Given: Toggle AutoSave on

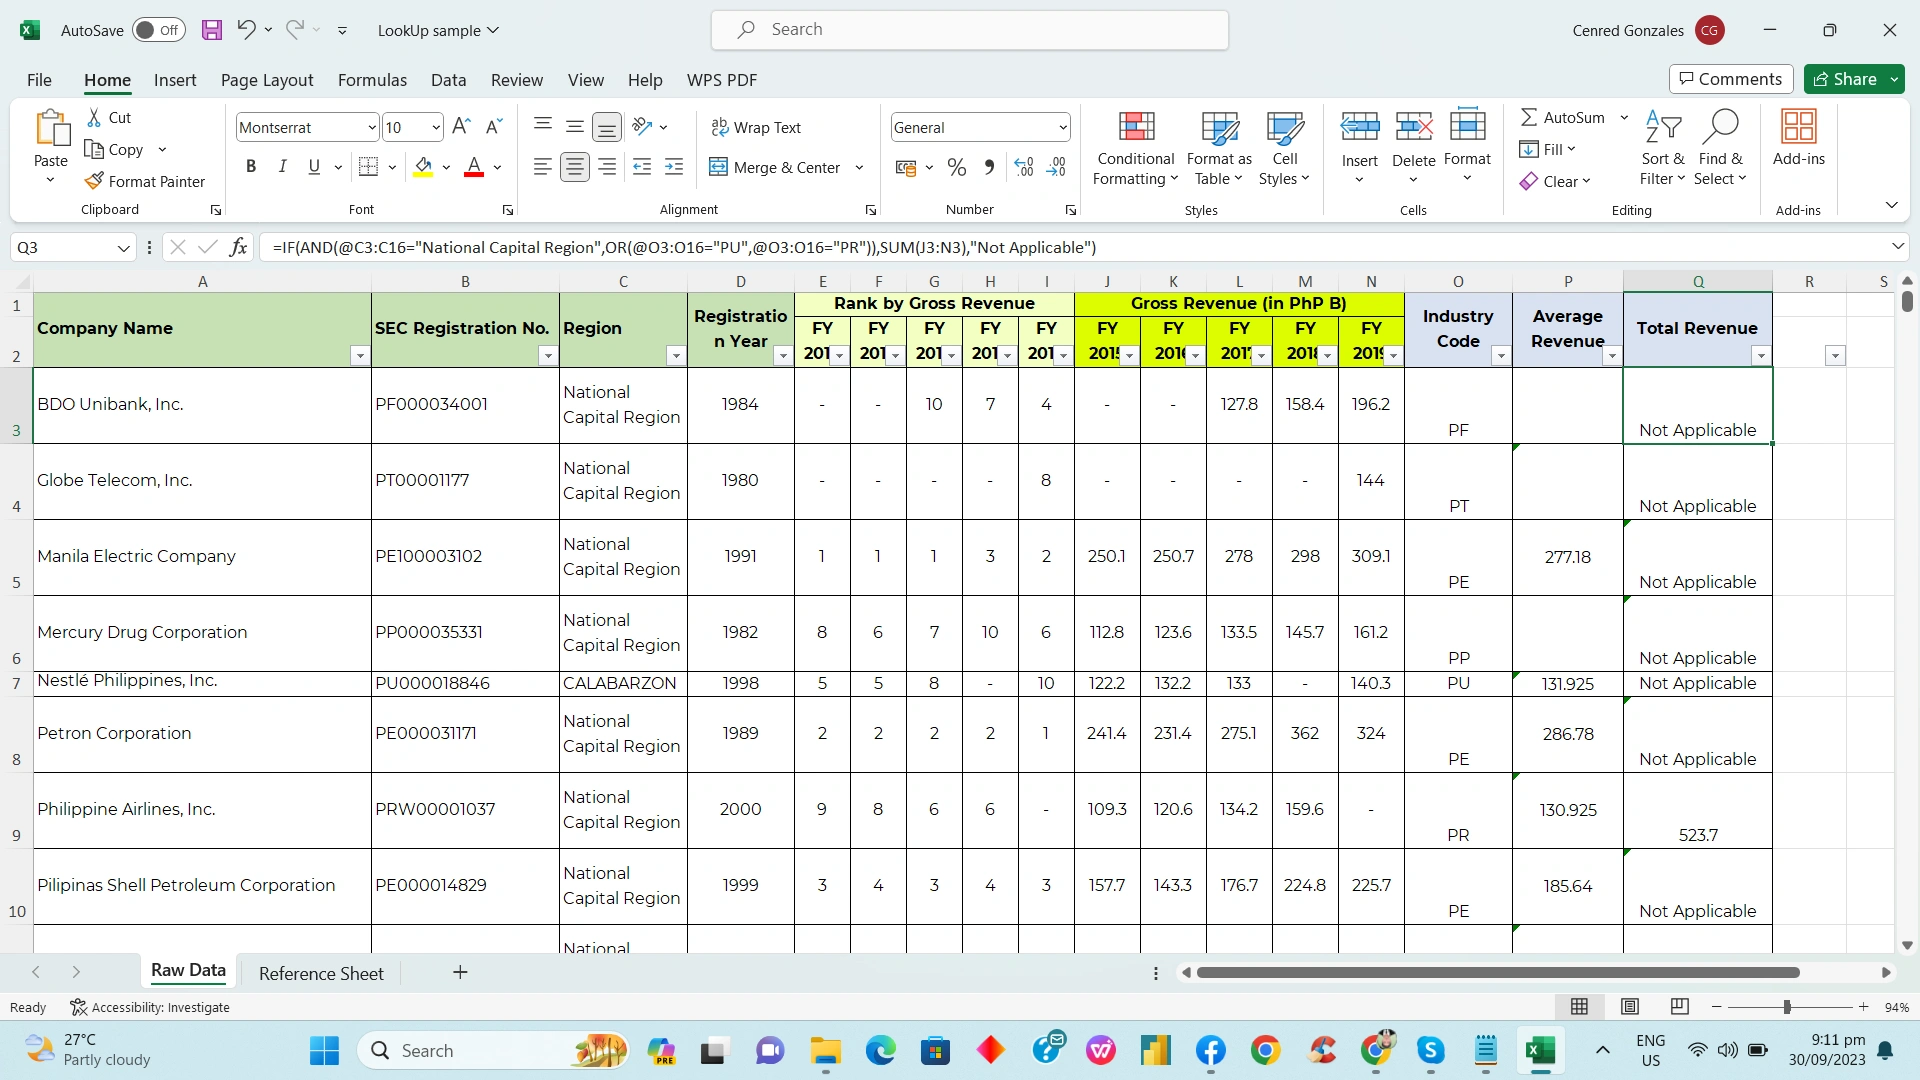Looking at the screenshot, I should coord(158,30).
